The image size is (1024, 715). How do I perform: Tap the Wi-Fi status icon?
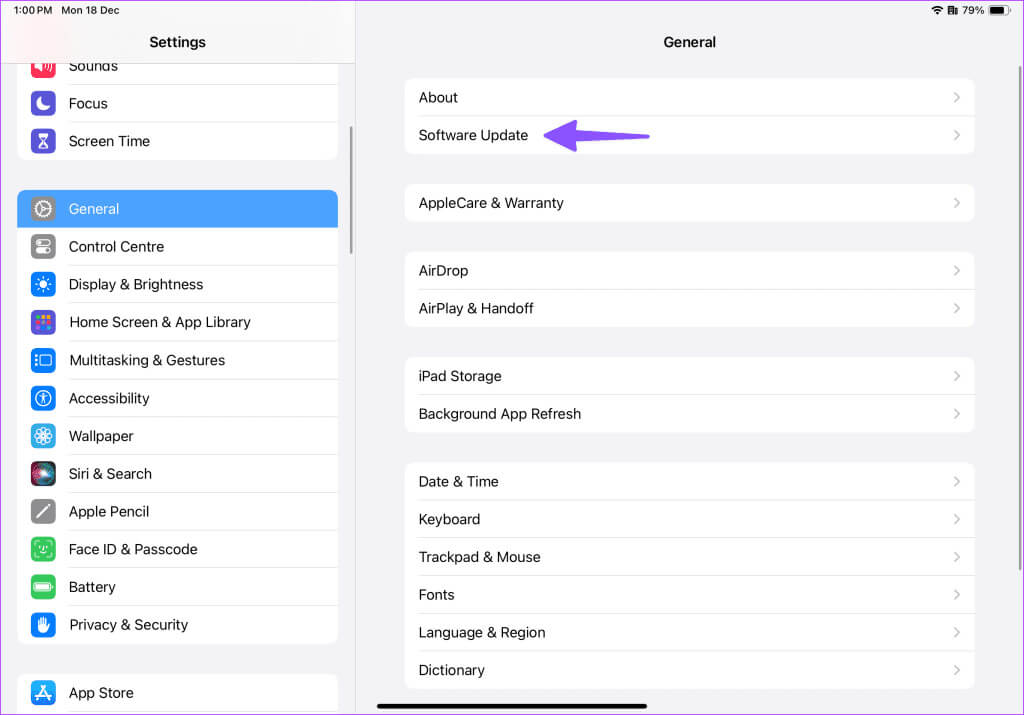[937, 10]
